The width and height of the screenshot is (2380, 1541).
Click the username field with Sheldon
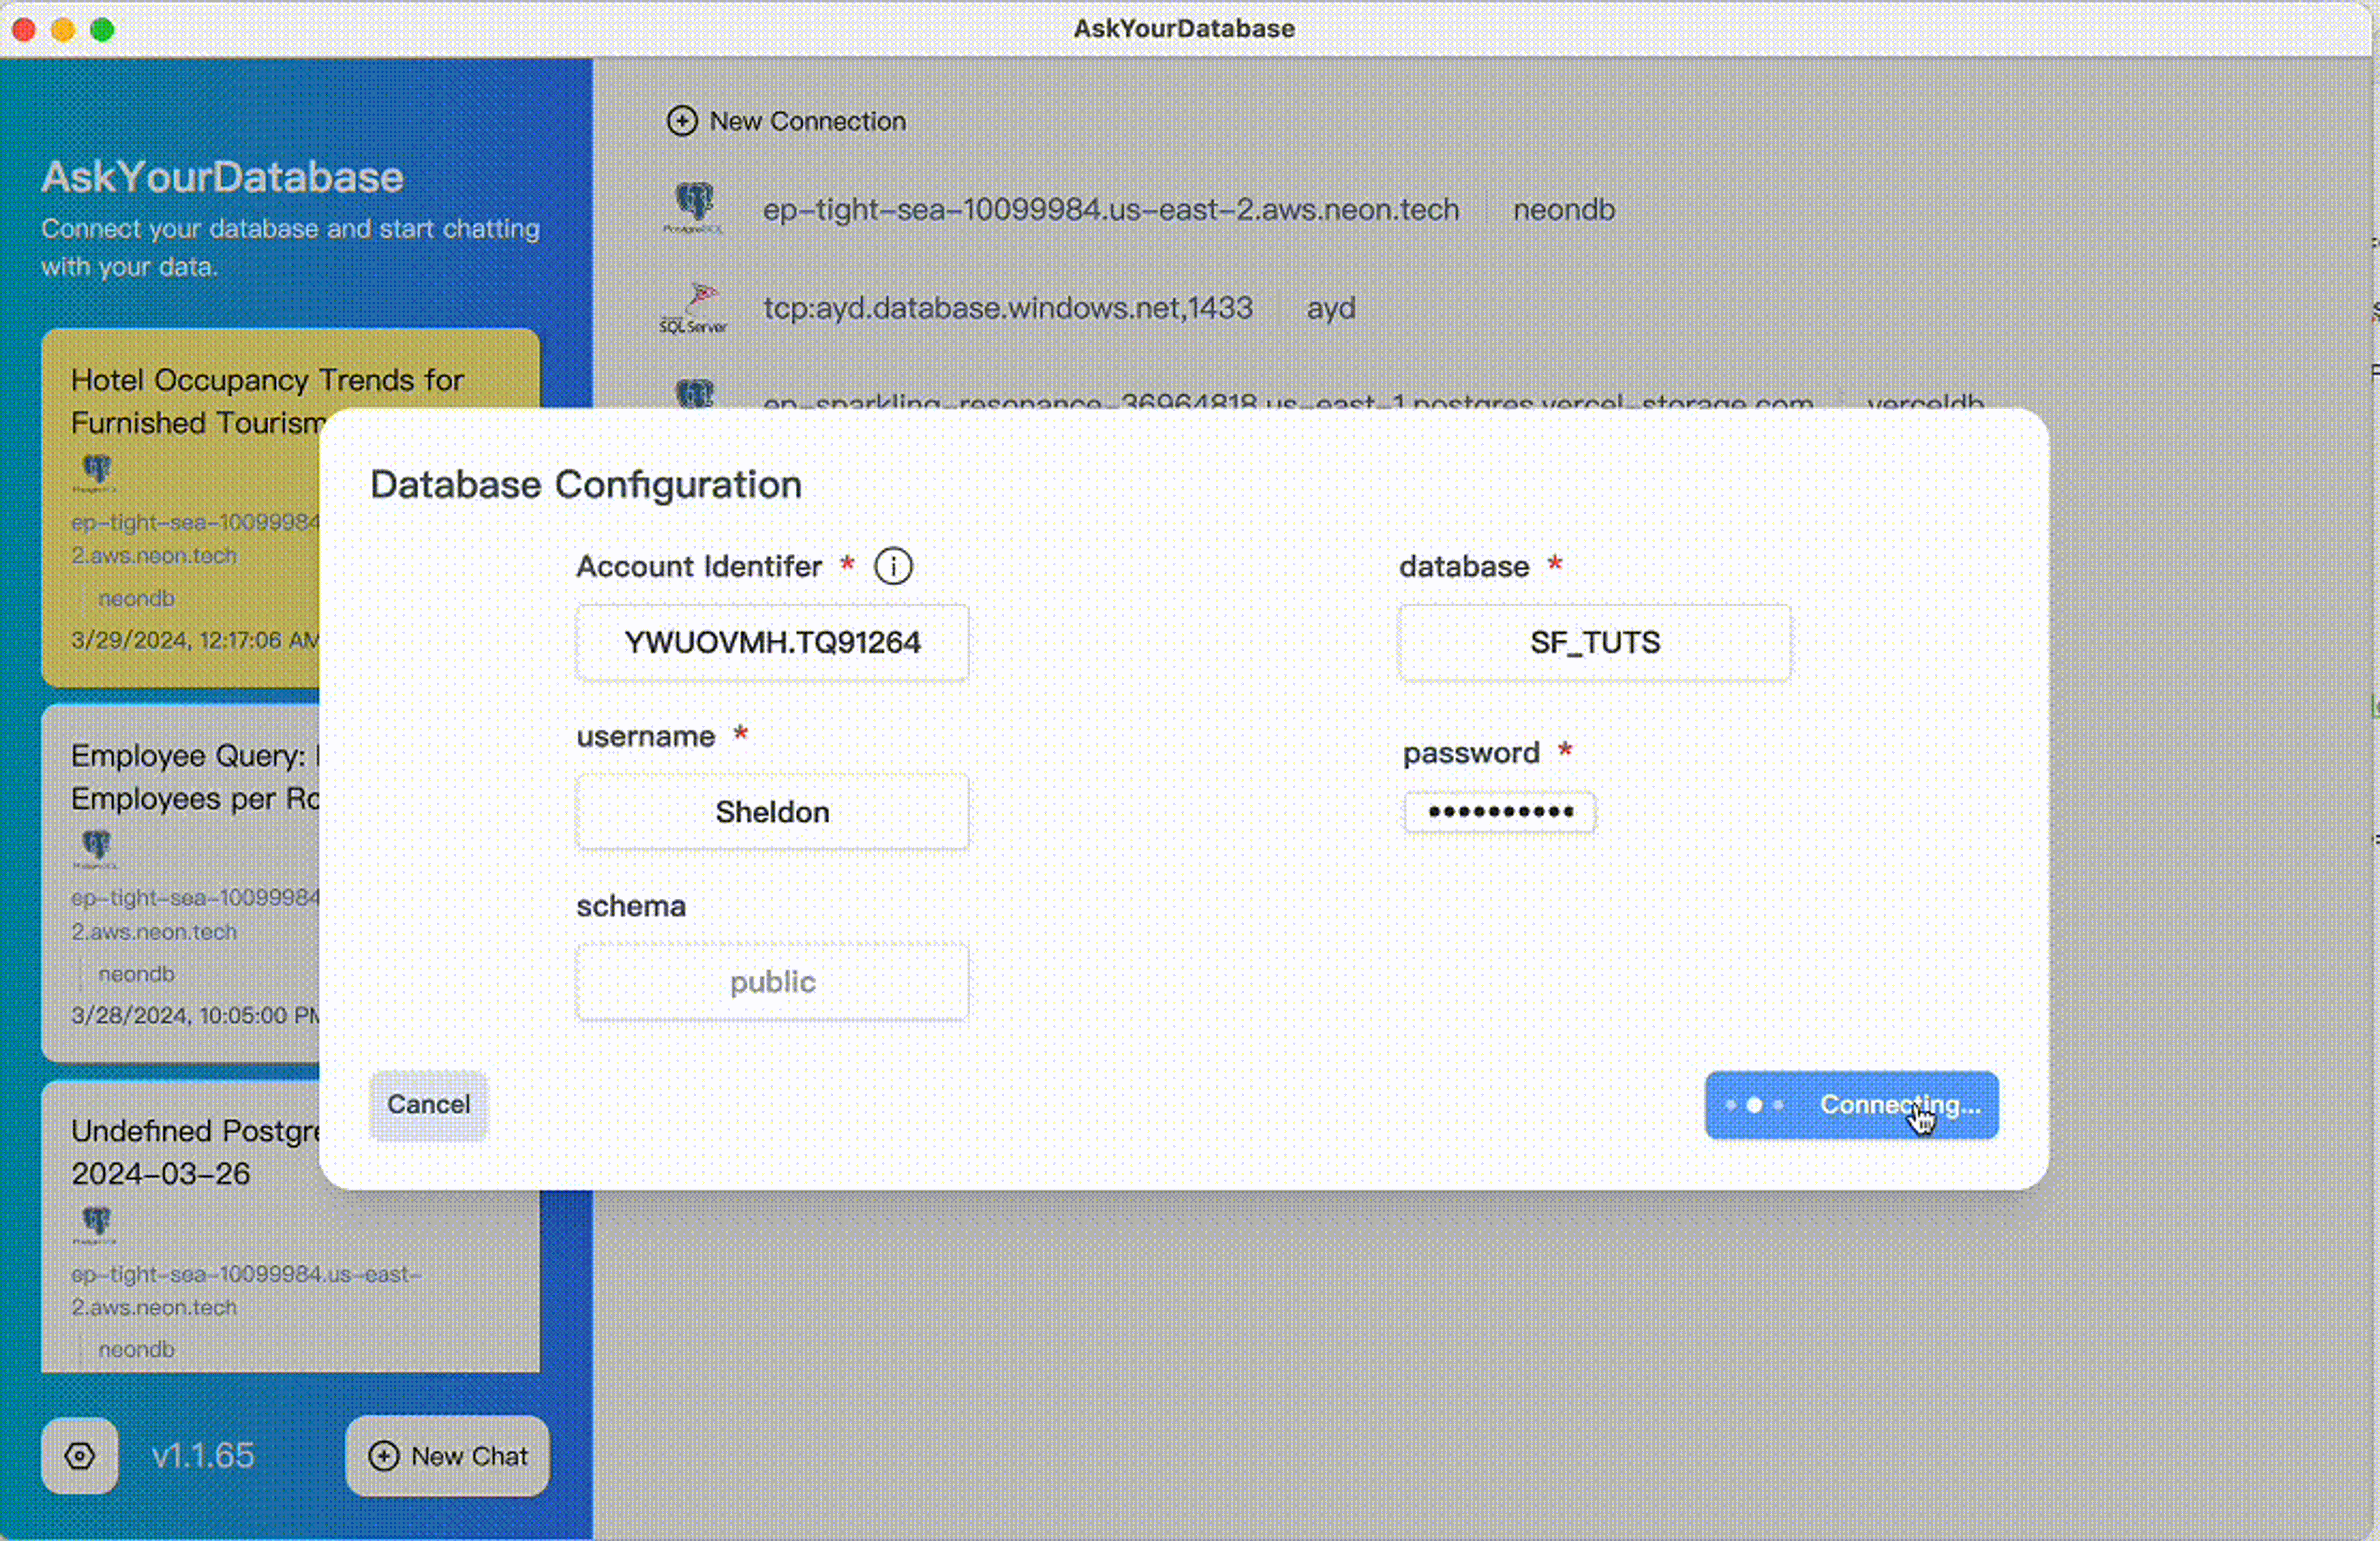click(x=772, y=812)
